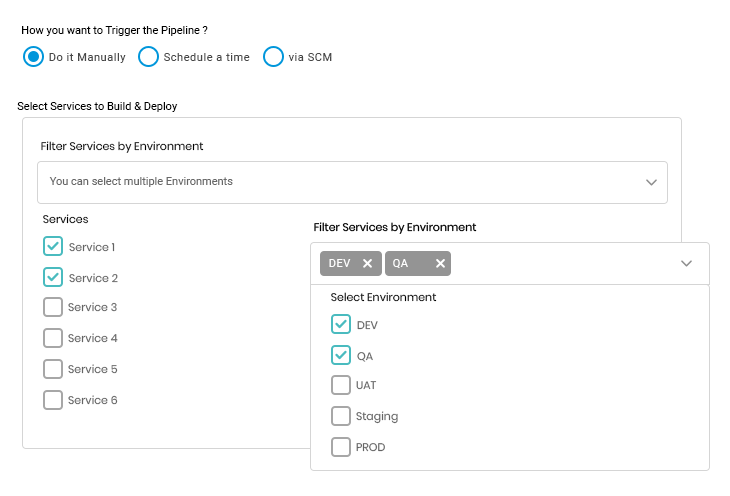Select the PROD environment checkbox

click(341, 447)
